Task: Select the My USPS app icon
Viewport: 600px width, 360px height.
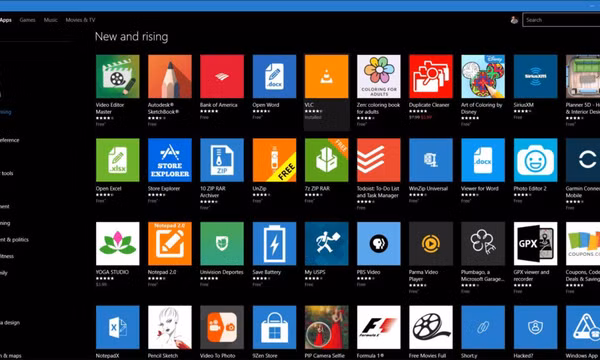Action: 326,243
